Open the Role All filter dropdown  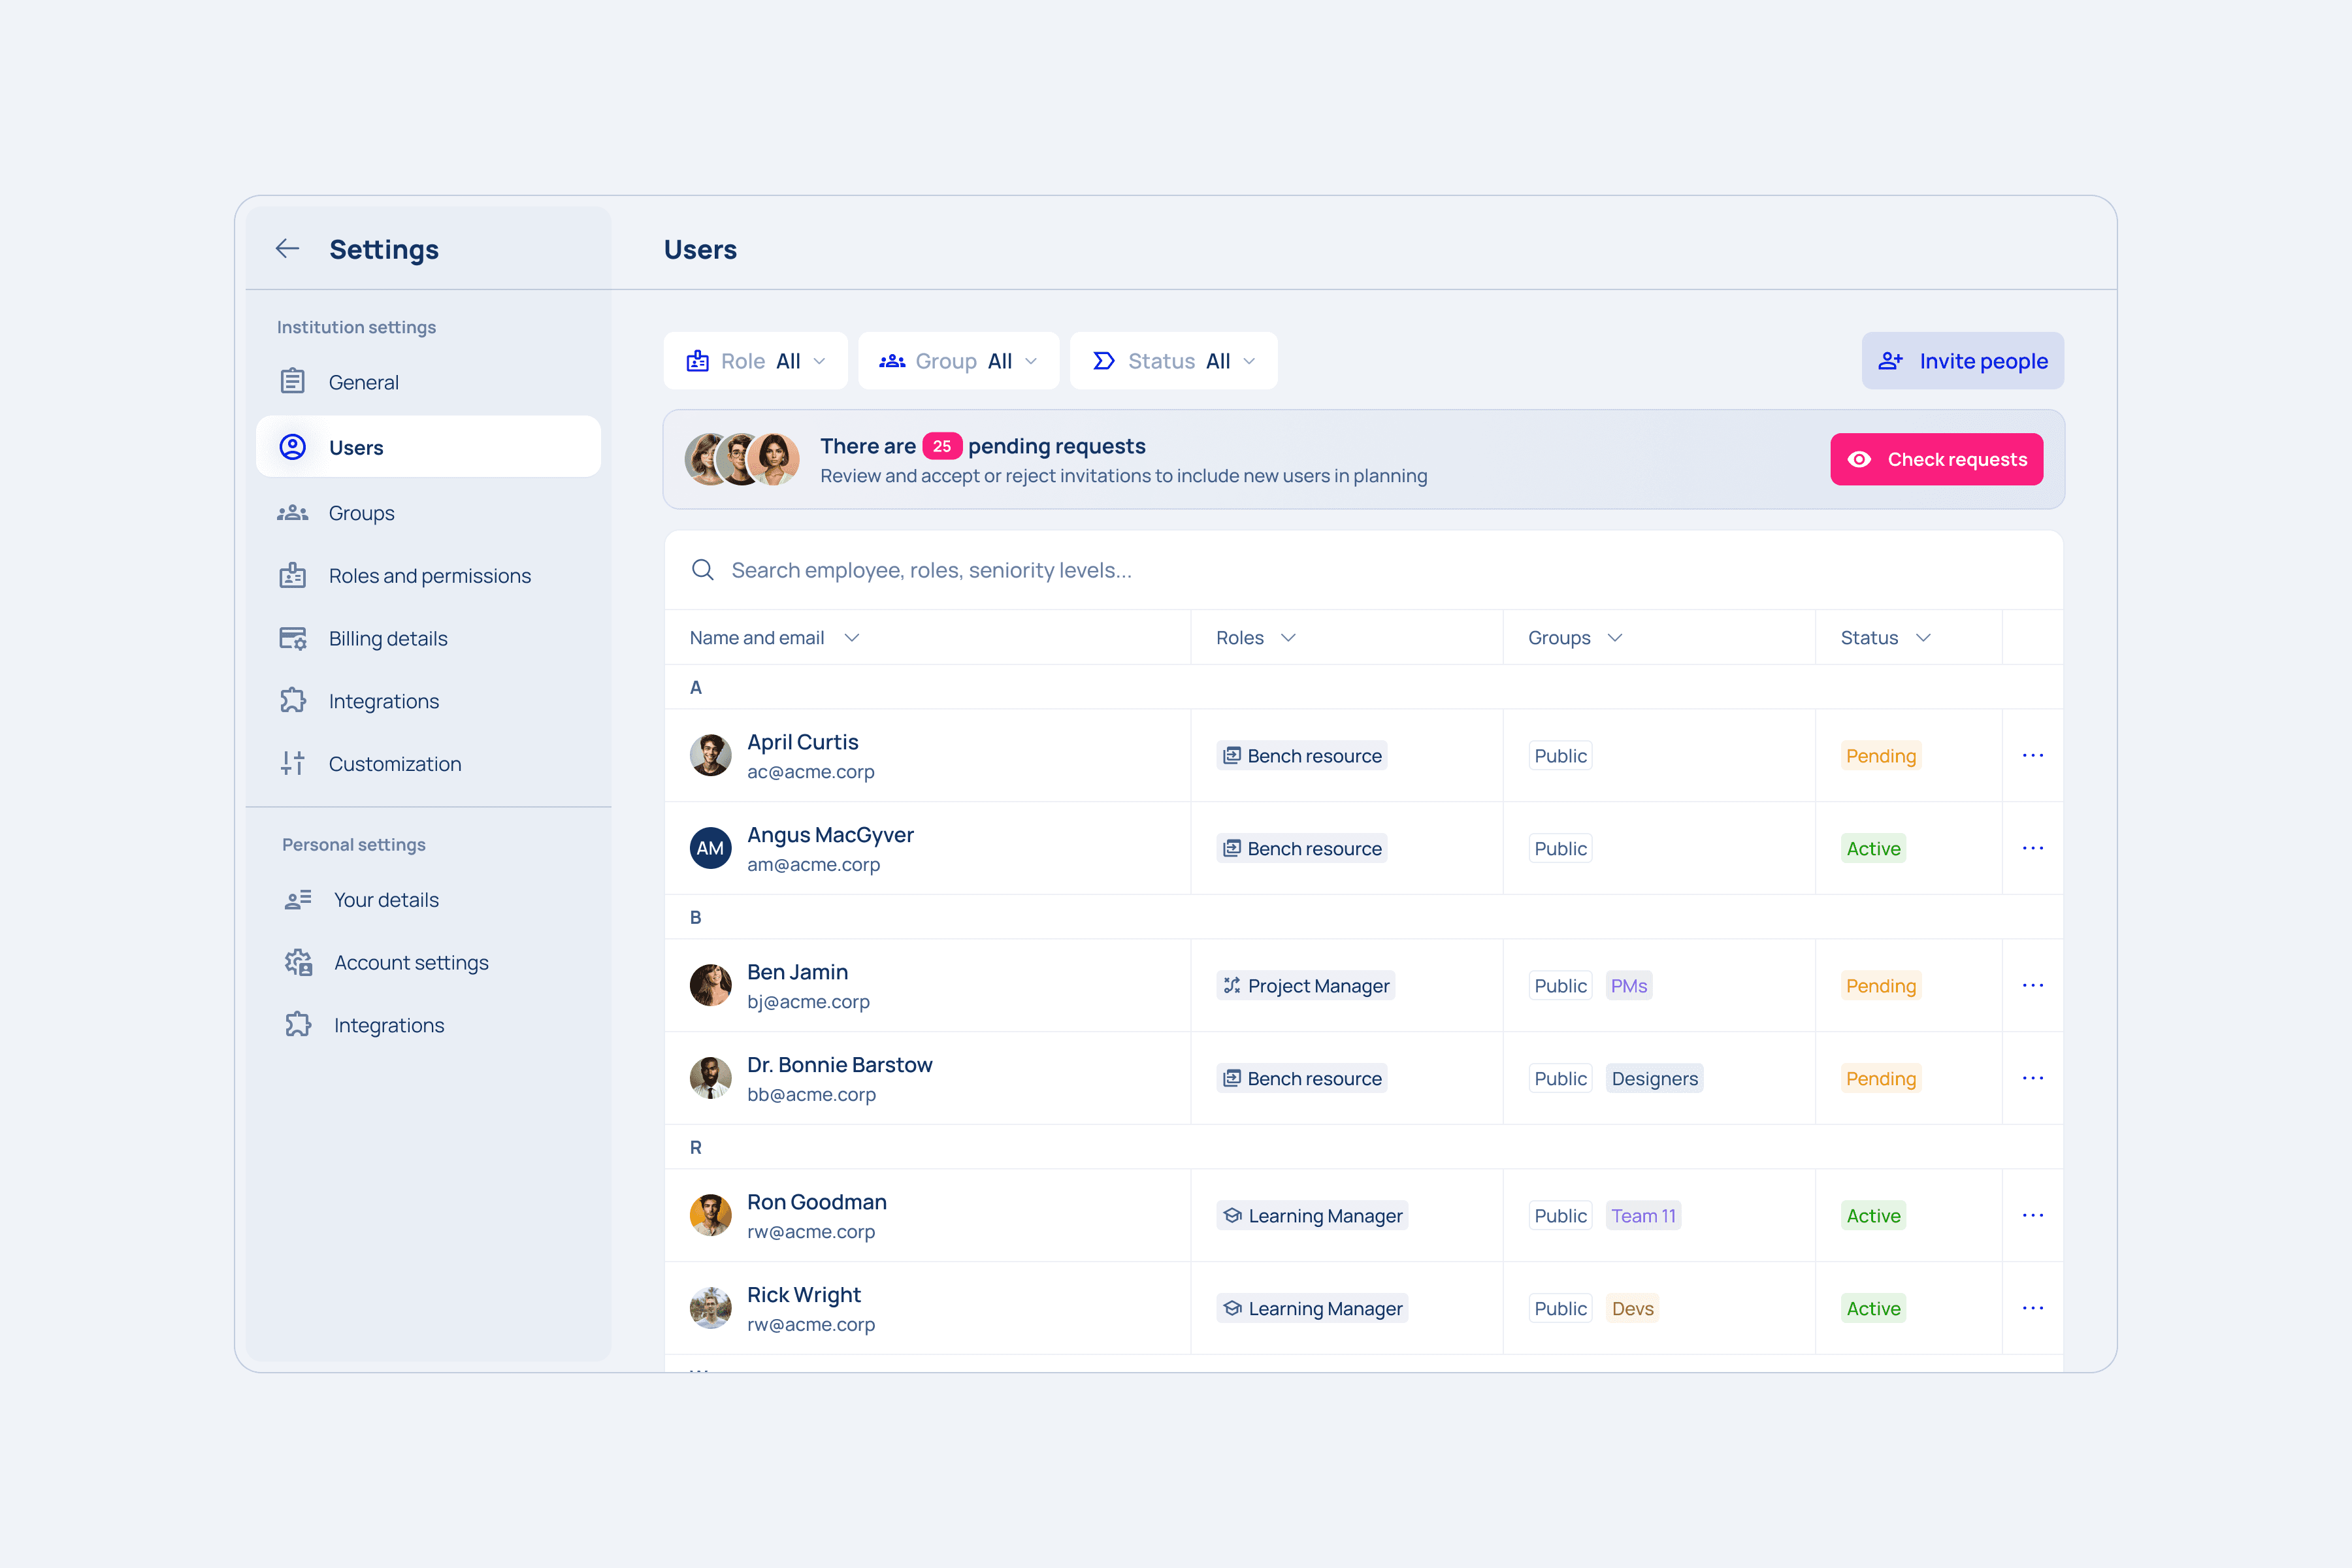pos(755,361)
